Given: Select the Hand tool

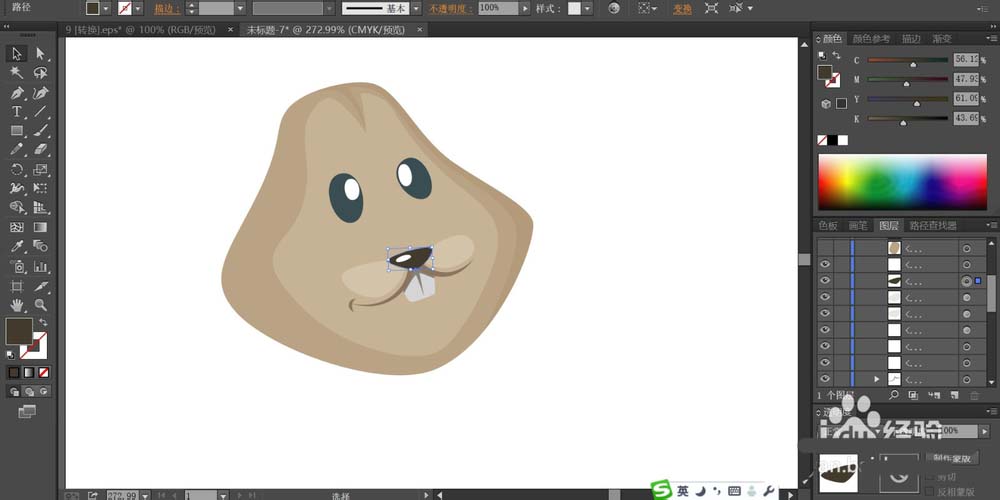Looking at the screenshot, I should pos(17,305).
